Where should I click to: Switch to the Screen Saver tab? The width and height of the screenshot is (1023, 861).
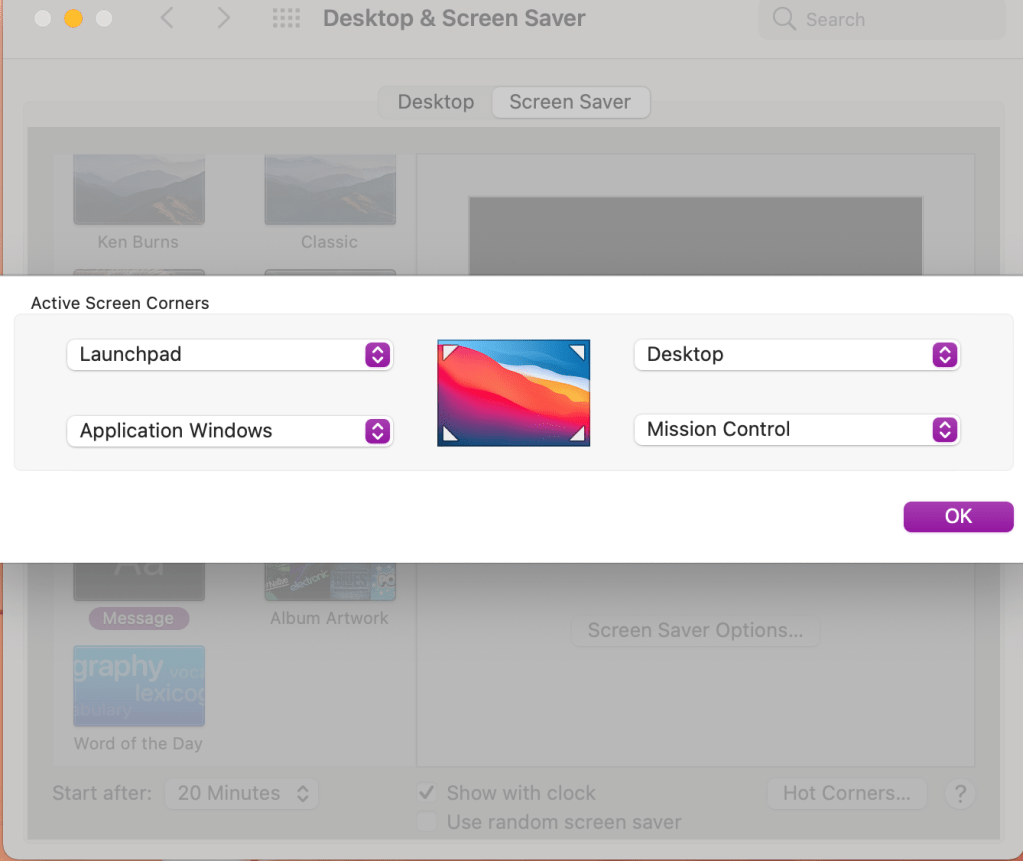[570, 102]
